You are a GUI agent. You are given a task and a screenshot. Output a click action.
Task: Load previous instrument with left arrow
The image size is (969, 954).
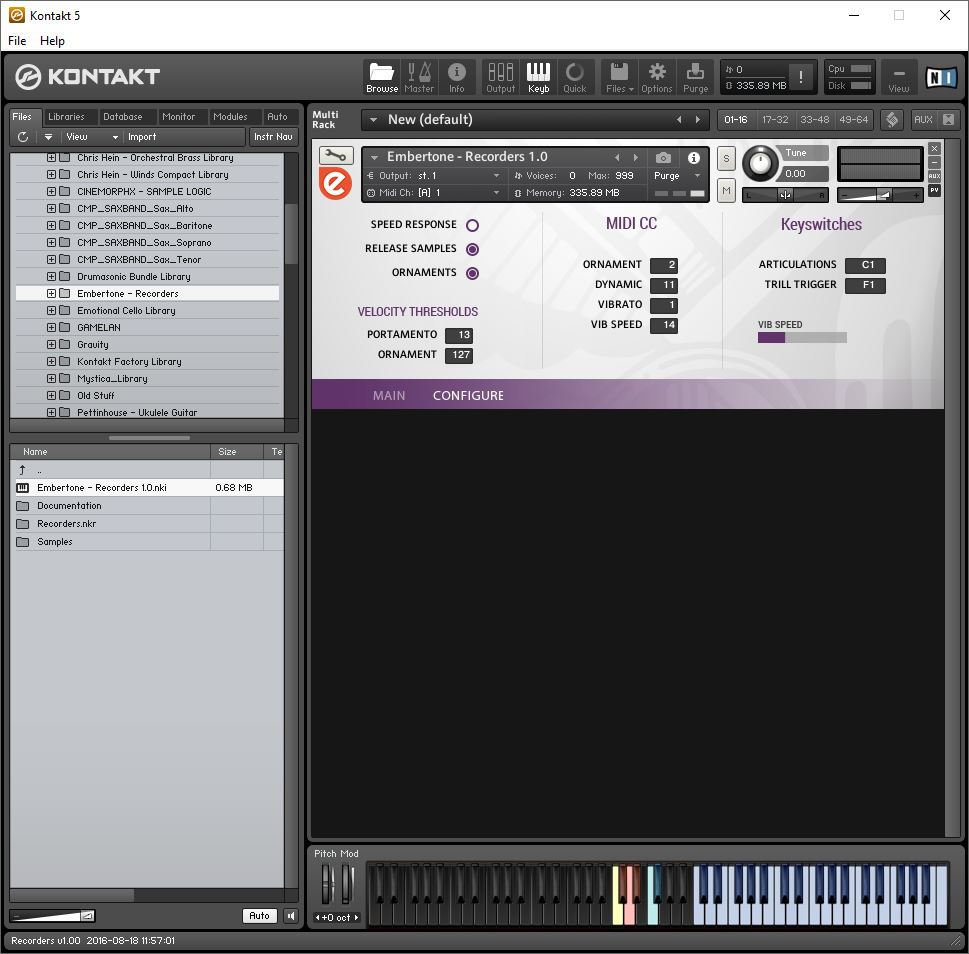click(x=617, y=158)
